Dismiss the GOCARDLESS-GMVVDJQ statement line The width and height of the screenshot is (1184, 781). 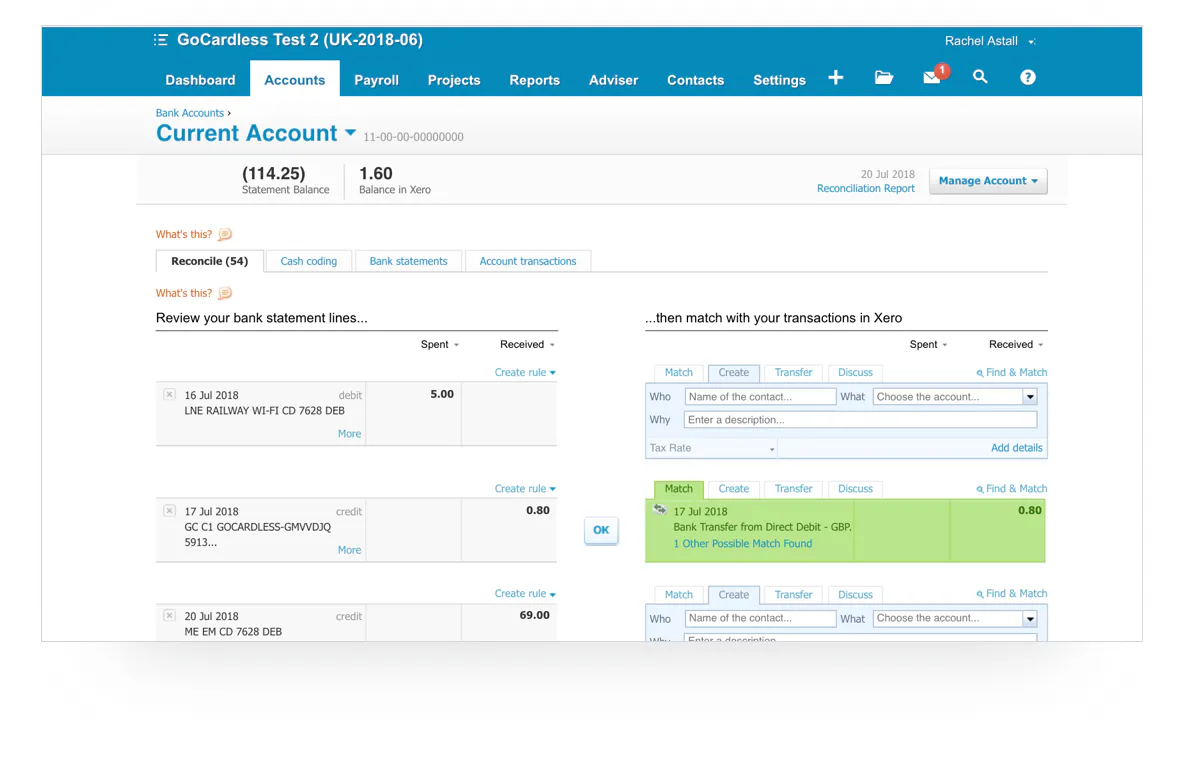[169, 511]
